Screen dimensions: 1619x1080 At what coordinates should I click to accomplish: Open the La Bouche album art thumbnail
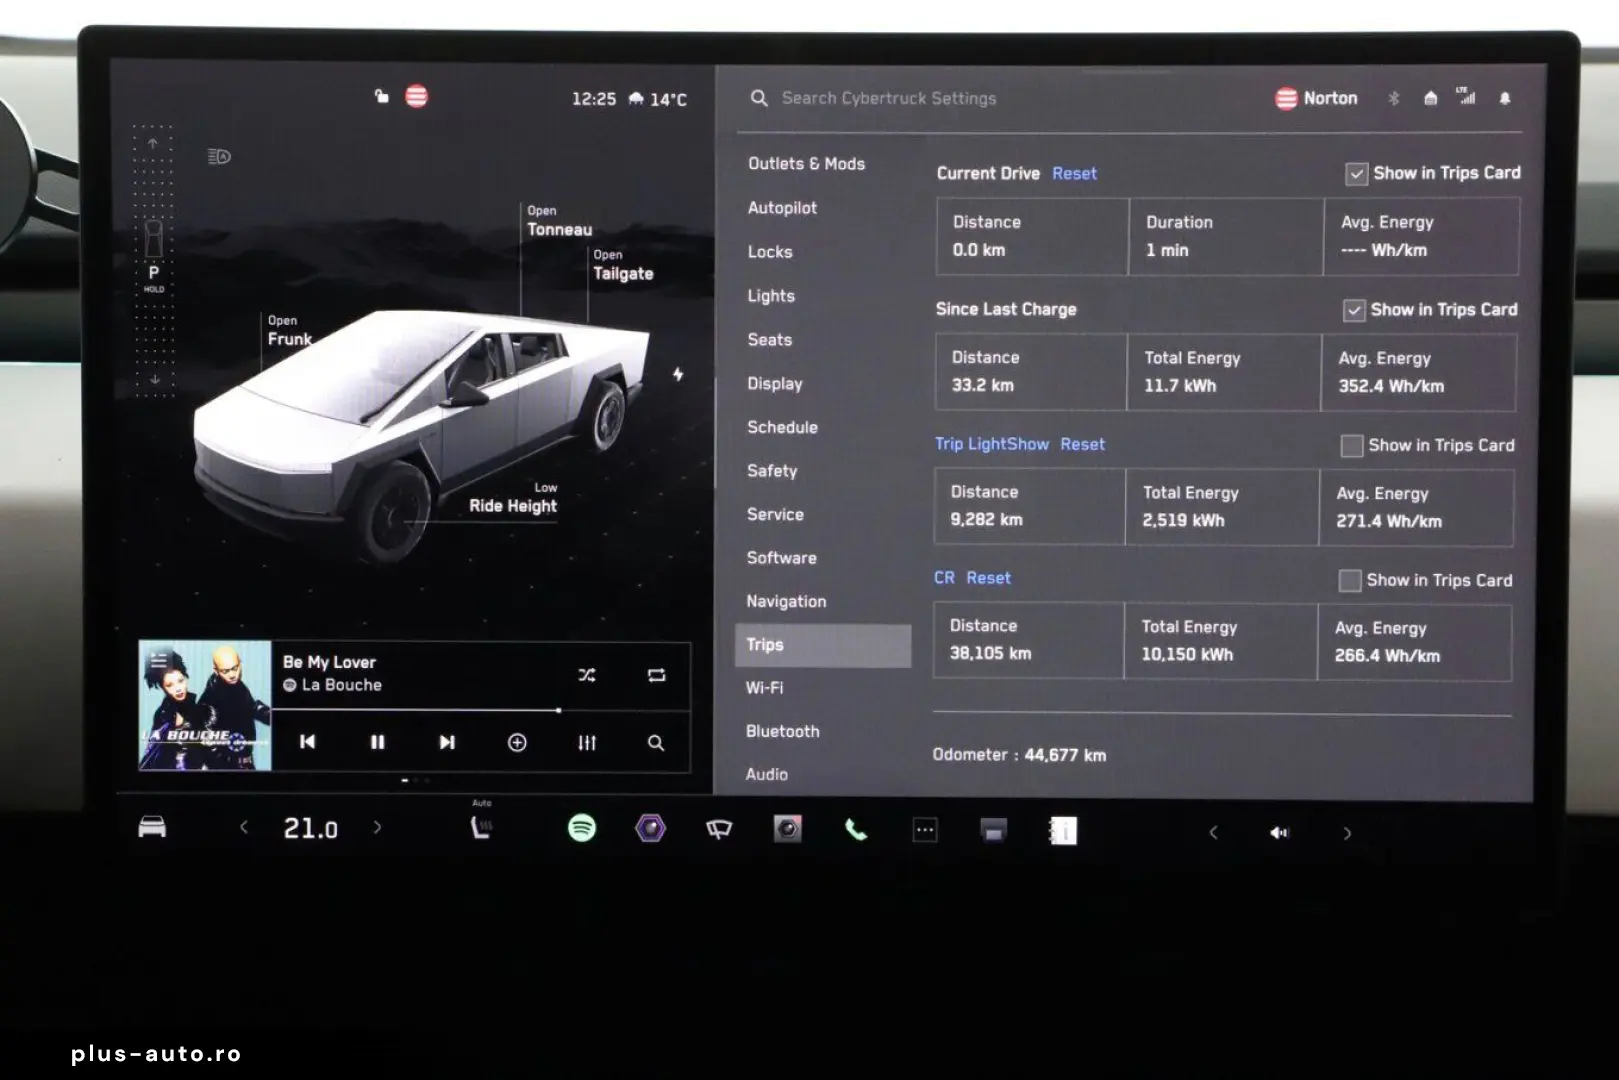pos(205,706)
